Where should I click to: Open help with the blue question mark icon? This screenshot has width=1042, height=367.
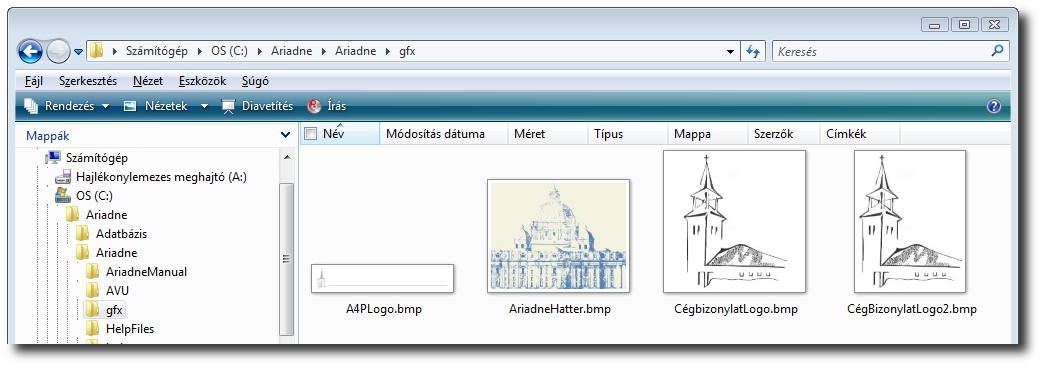tap(993, 106)
